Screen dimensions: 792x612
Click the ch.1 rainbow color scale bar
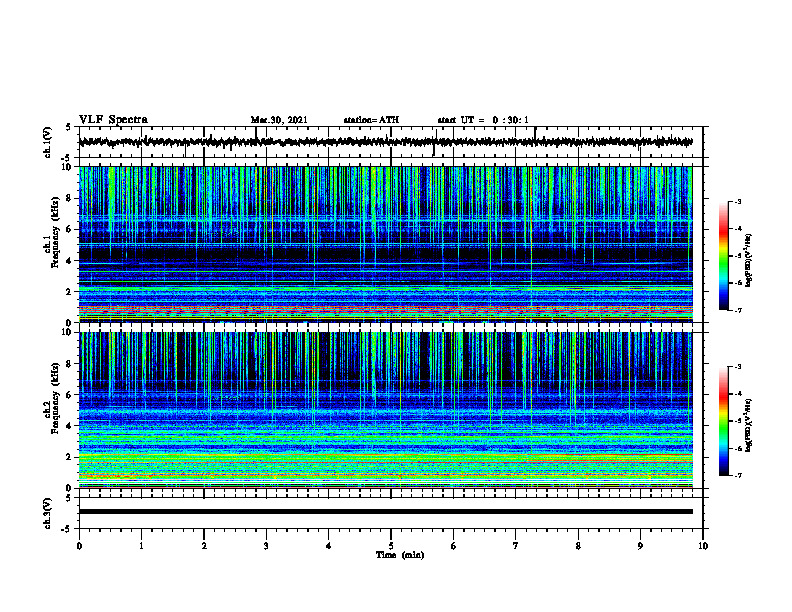coord(723,256)
